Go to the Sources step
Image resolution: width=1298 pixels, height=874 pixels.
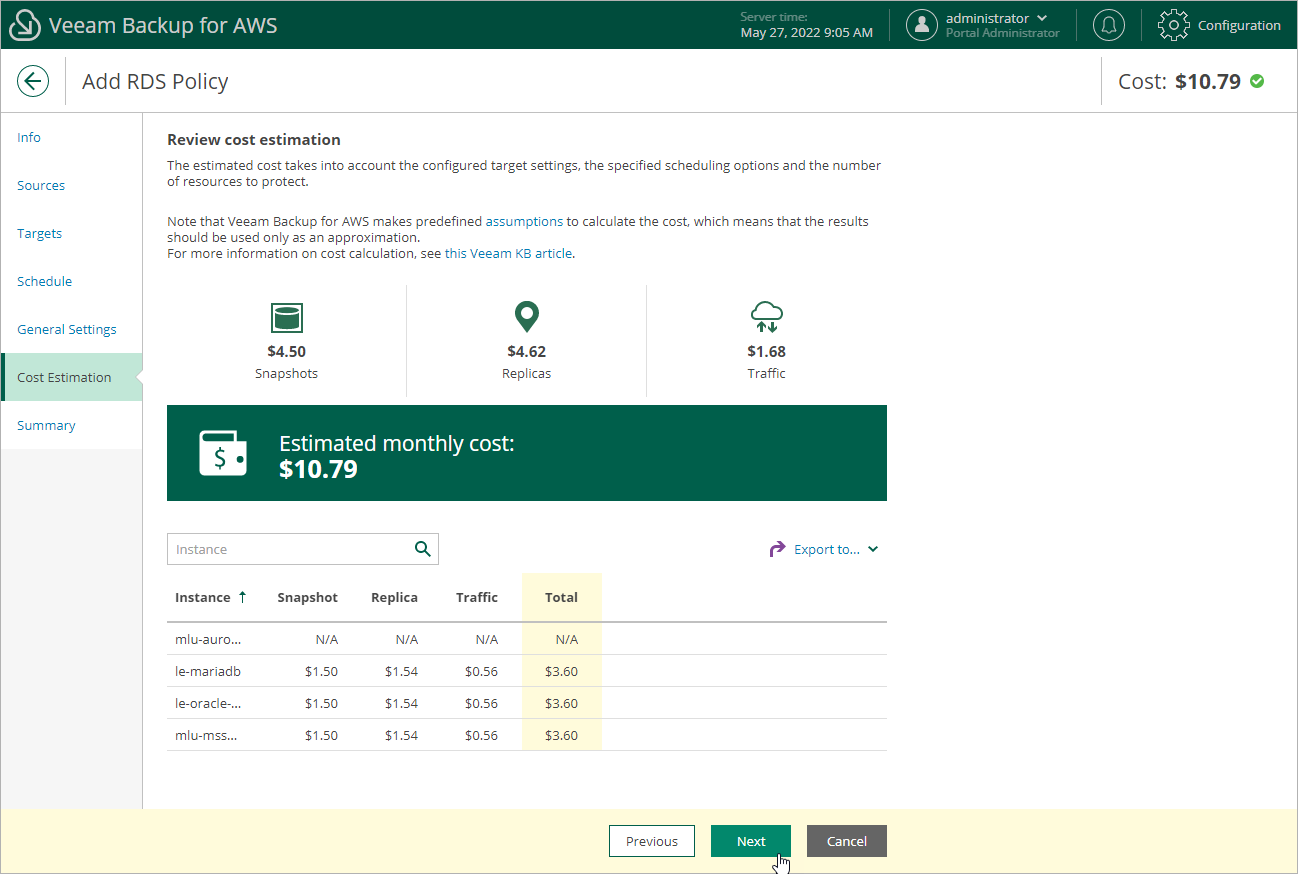click(x=41, y=185)
